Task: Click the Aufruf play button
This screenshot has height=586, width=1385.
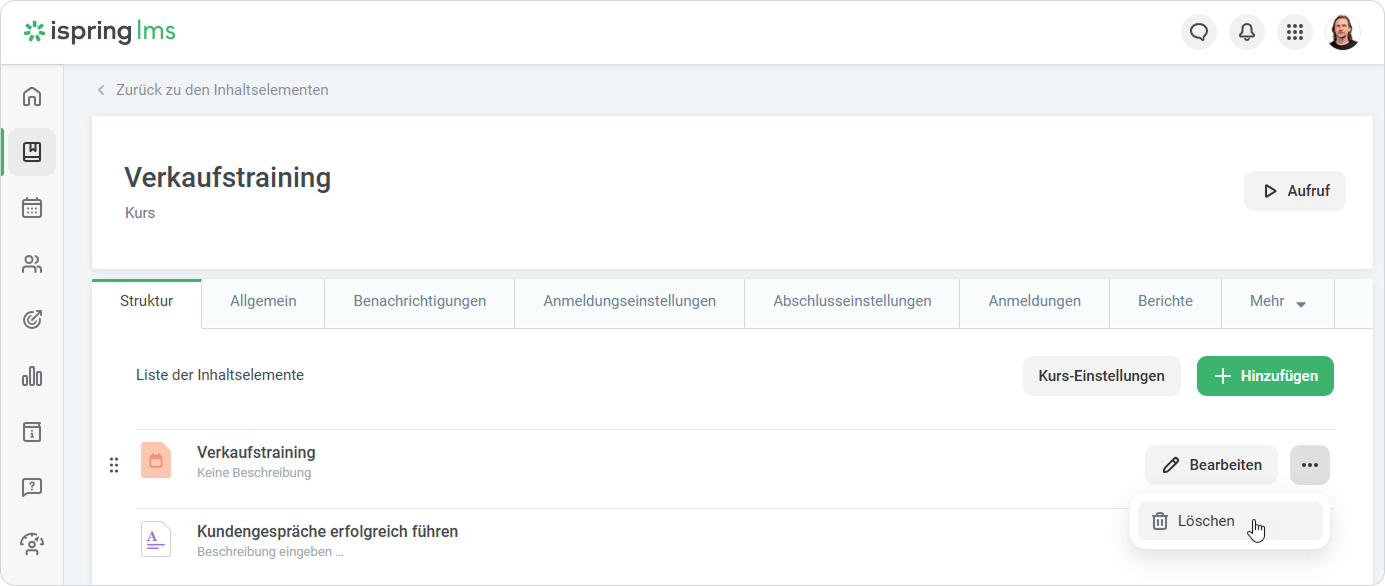Action: pyautogui.click(x=1295, y=191)
